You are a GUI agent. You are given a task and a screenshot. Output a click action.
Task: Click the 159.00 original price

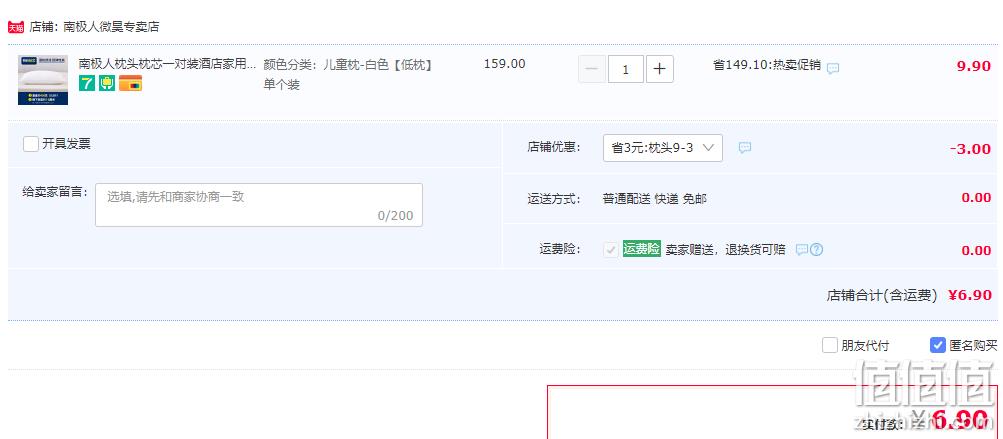click(x=505, y=64)
